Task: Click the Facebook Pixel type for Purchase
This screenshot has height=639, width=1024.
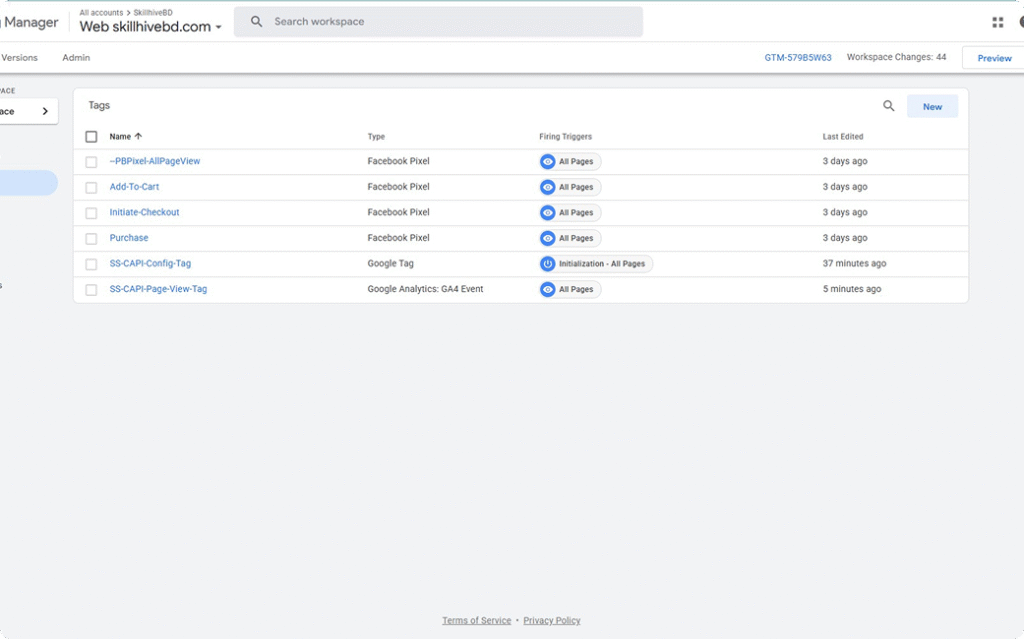Action: tap(398, 238)
